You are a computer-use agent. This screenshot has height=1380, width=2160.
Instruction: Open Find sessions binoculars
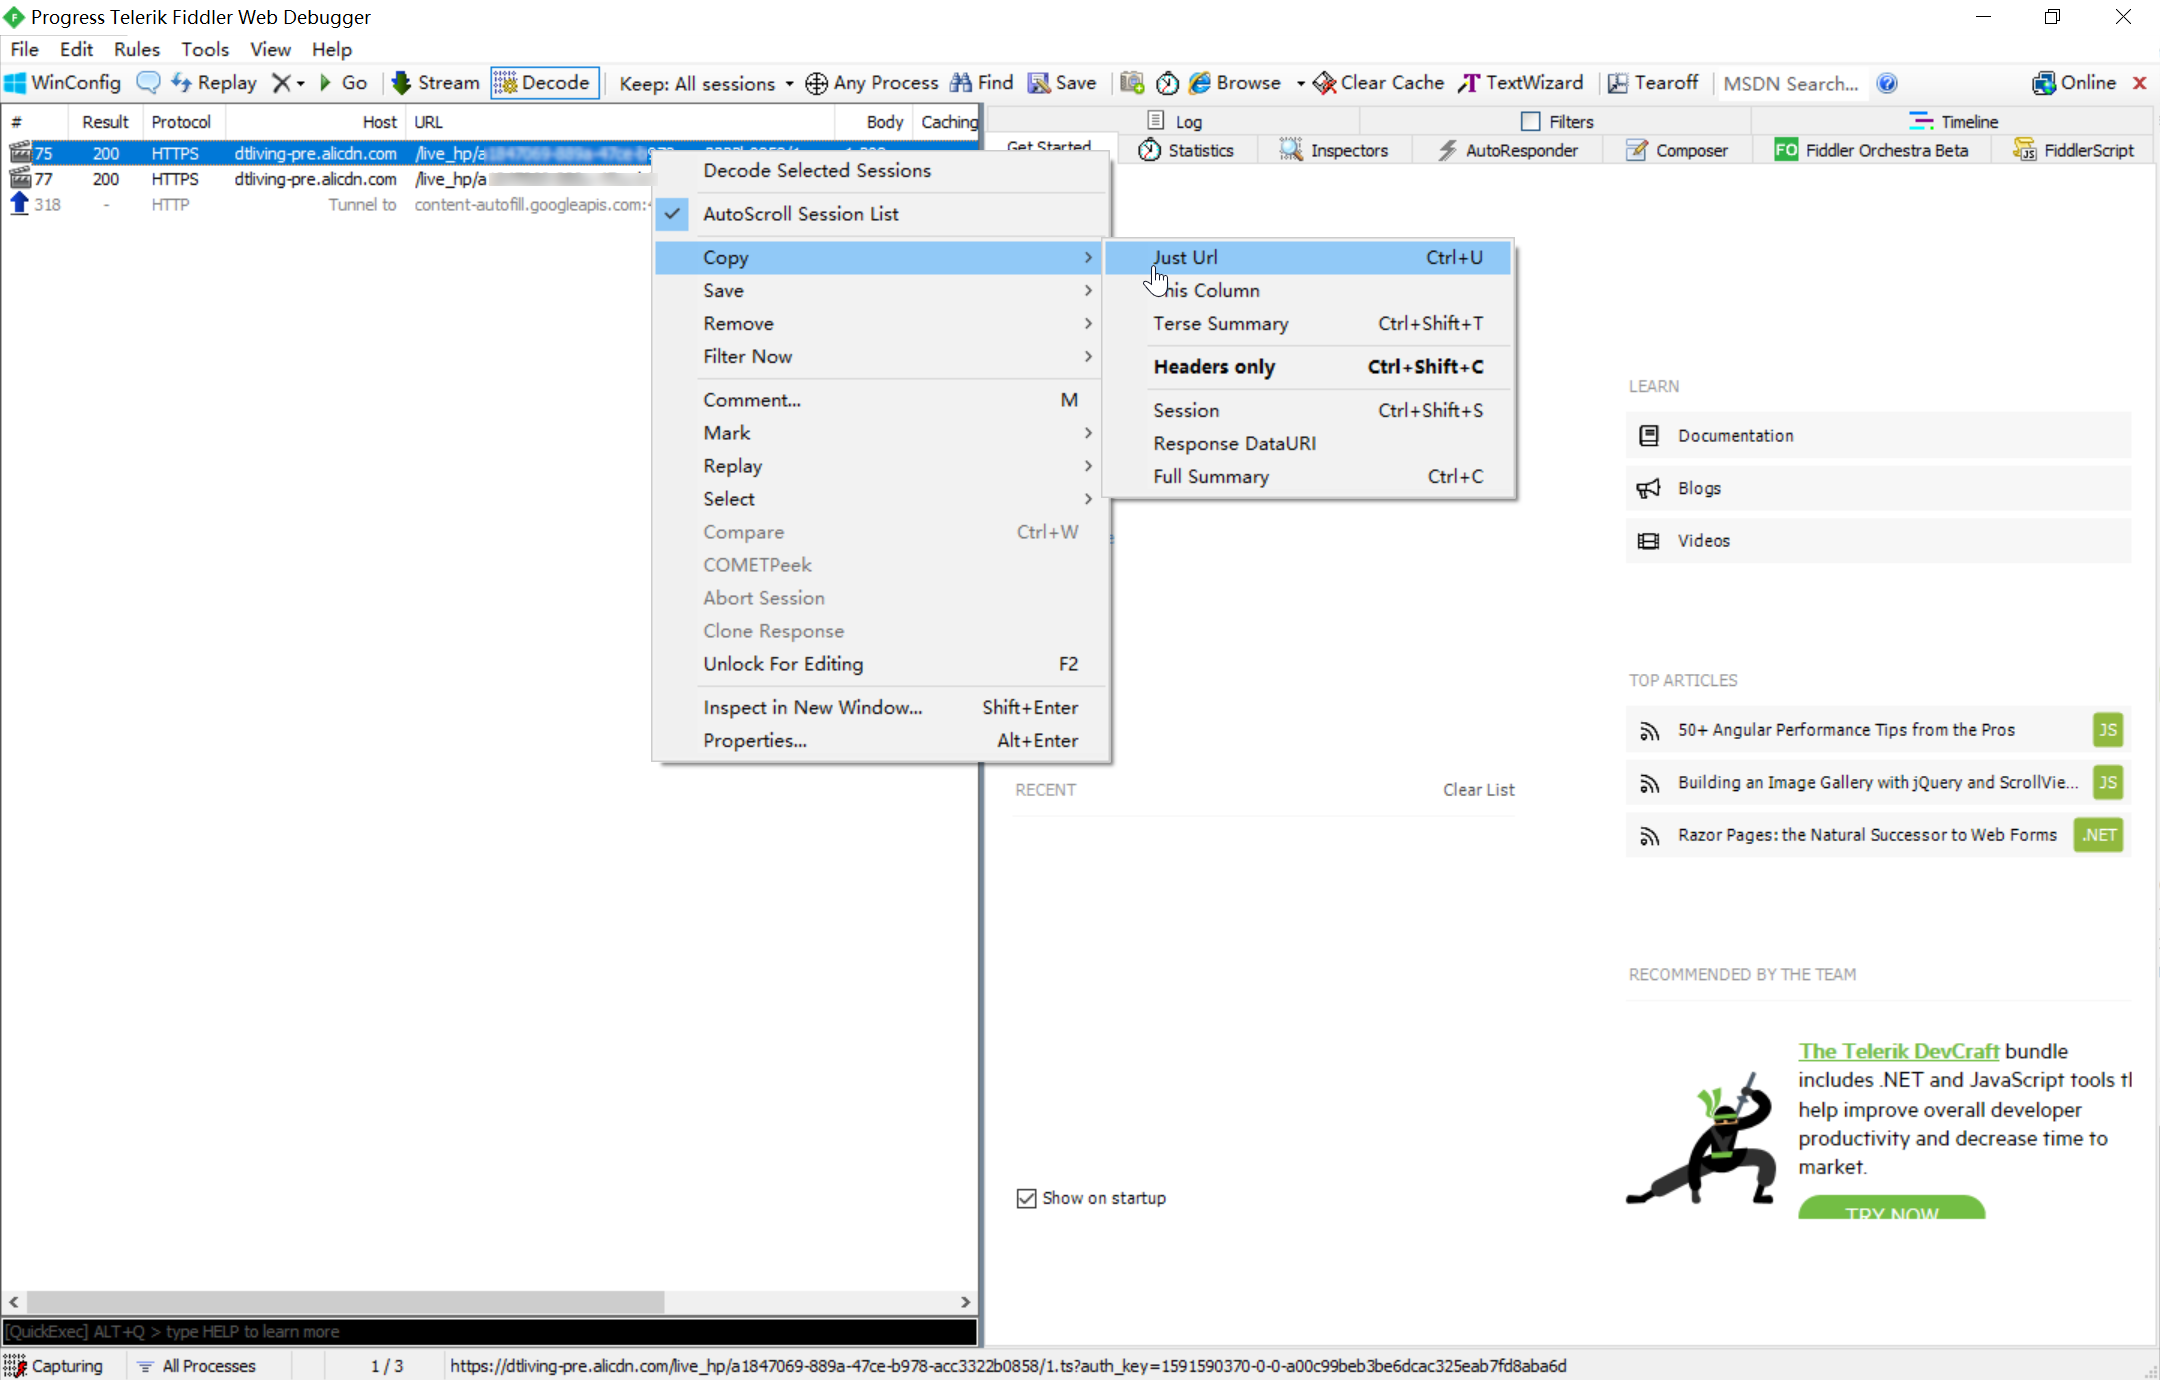tap(982, 83)
